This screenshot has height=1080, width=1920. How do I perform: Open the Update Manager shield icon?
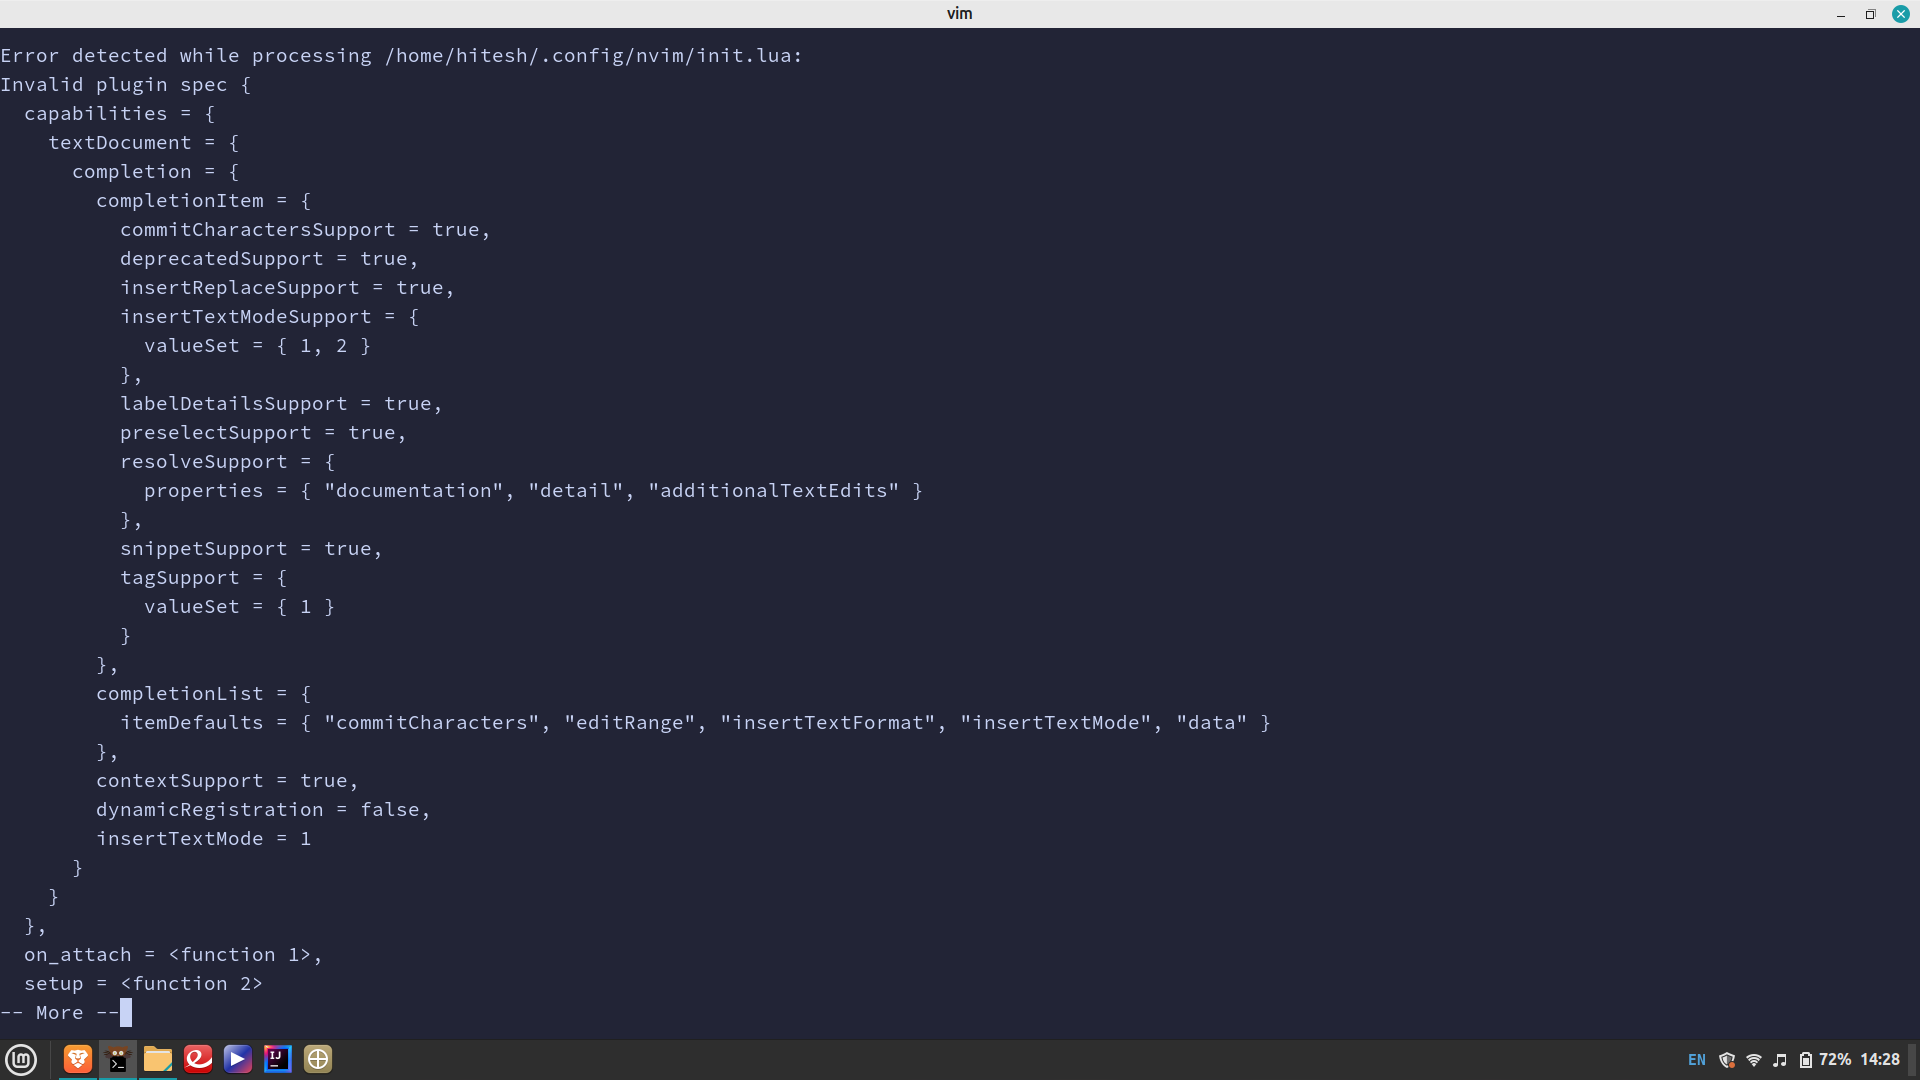tap(1727, 1059)
